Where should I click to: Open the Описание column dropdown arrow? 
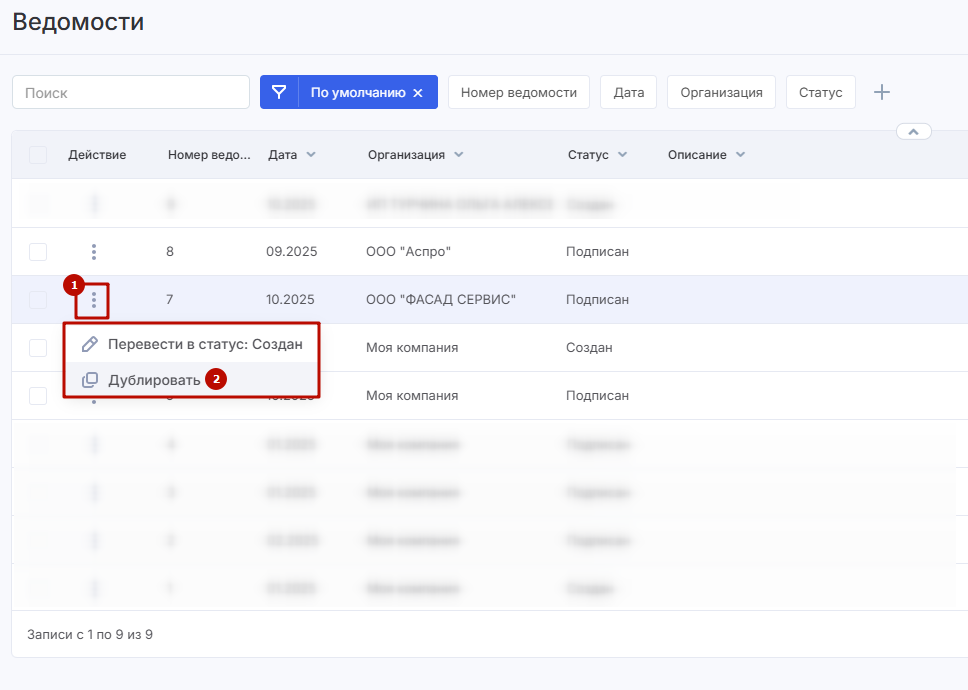[740, 155]
